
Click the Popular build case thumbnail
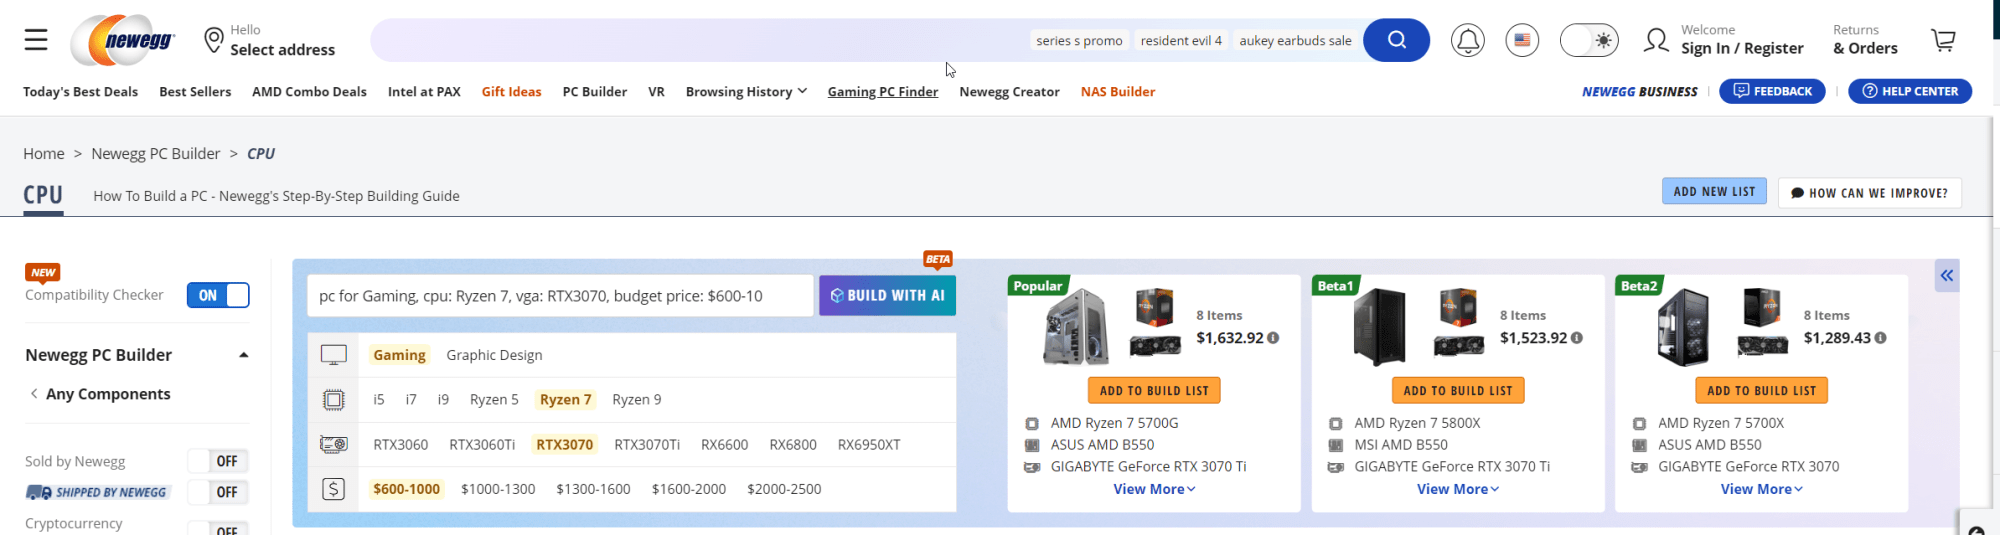(x=1076, y=327)
